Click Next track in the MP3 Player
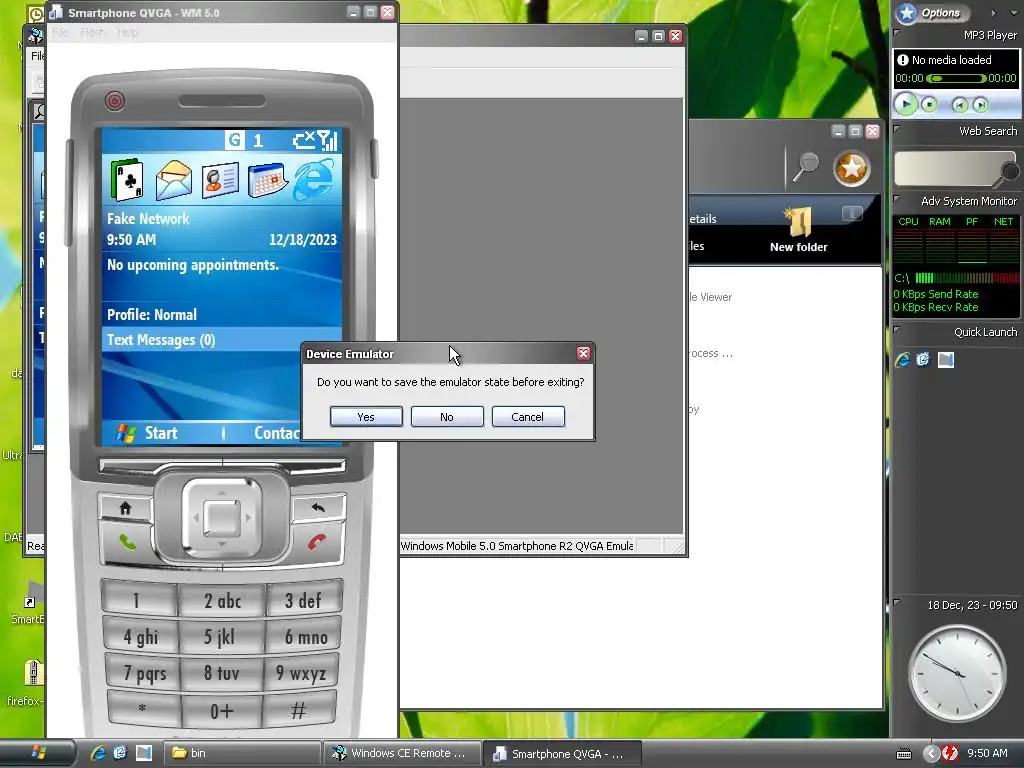Screen dimensions: 1024x768 pyautogui.click(x=980, y=104)
